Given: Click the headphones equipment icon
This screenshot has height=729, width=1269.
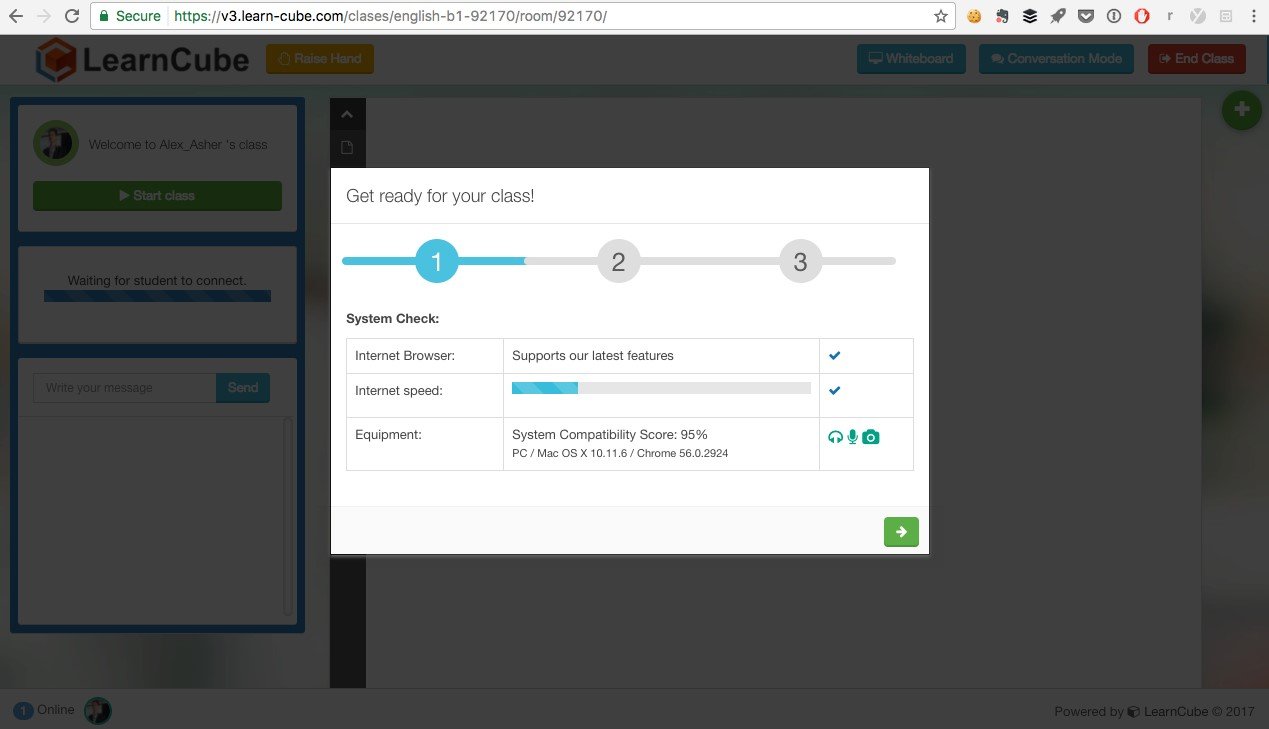Looking at the screenshot, I should 836,437.
